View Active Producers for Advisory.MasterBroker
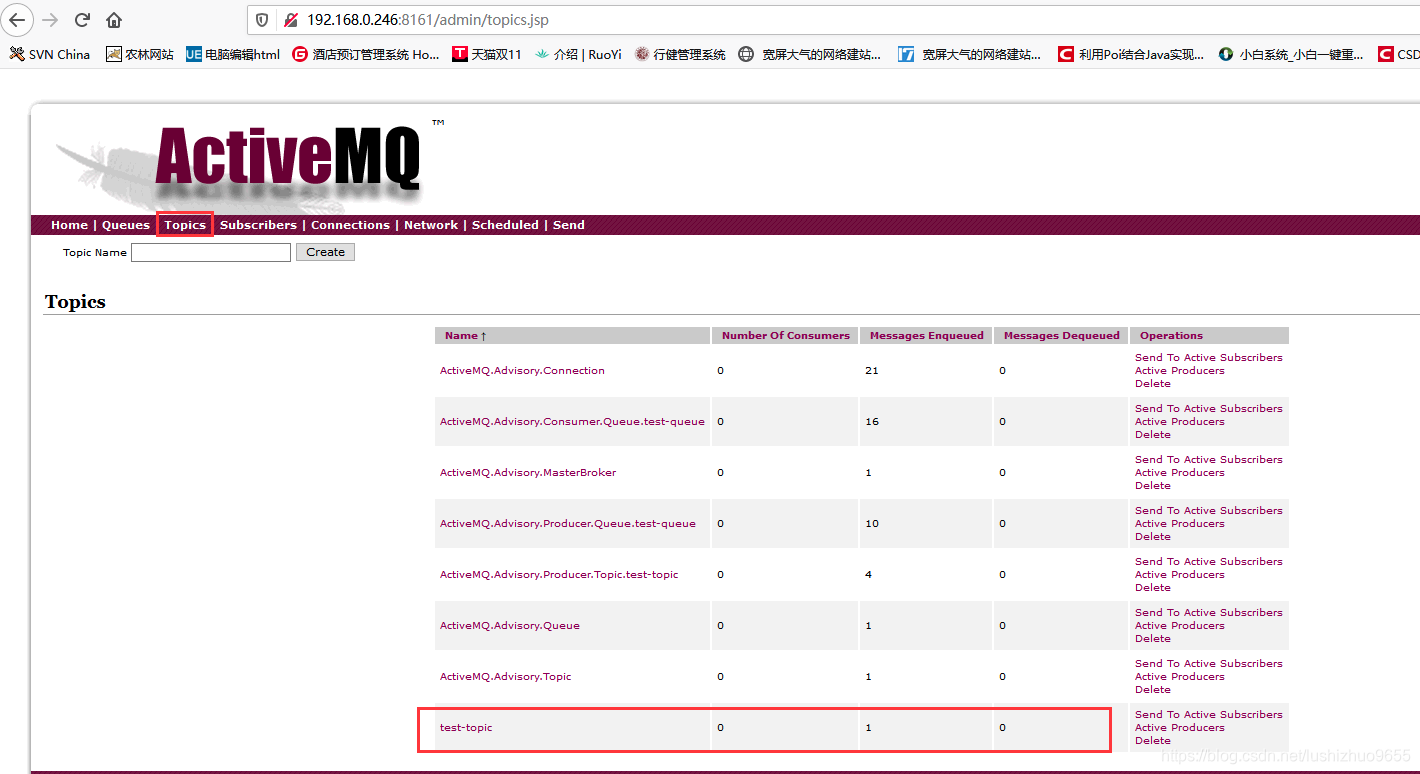 (x=1180, y=473)
